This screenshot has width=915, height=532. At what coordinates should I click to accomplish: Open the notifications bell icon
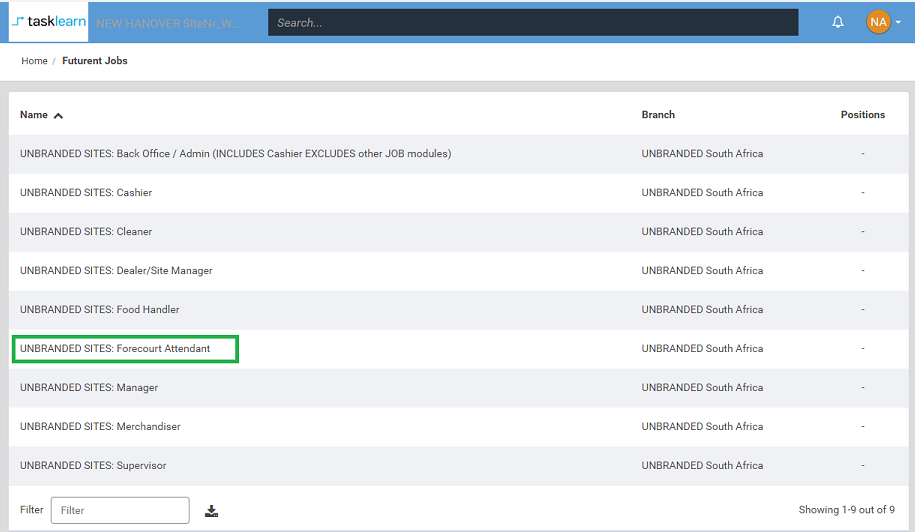[837, 22]
